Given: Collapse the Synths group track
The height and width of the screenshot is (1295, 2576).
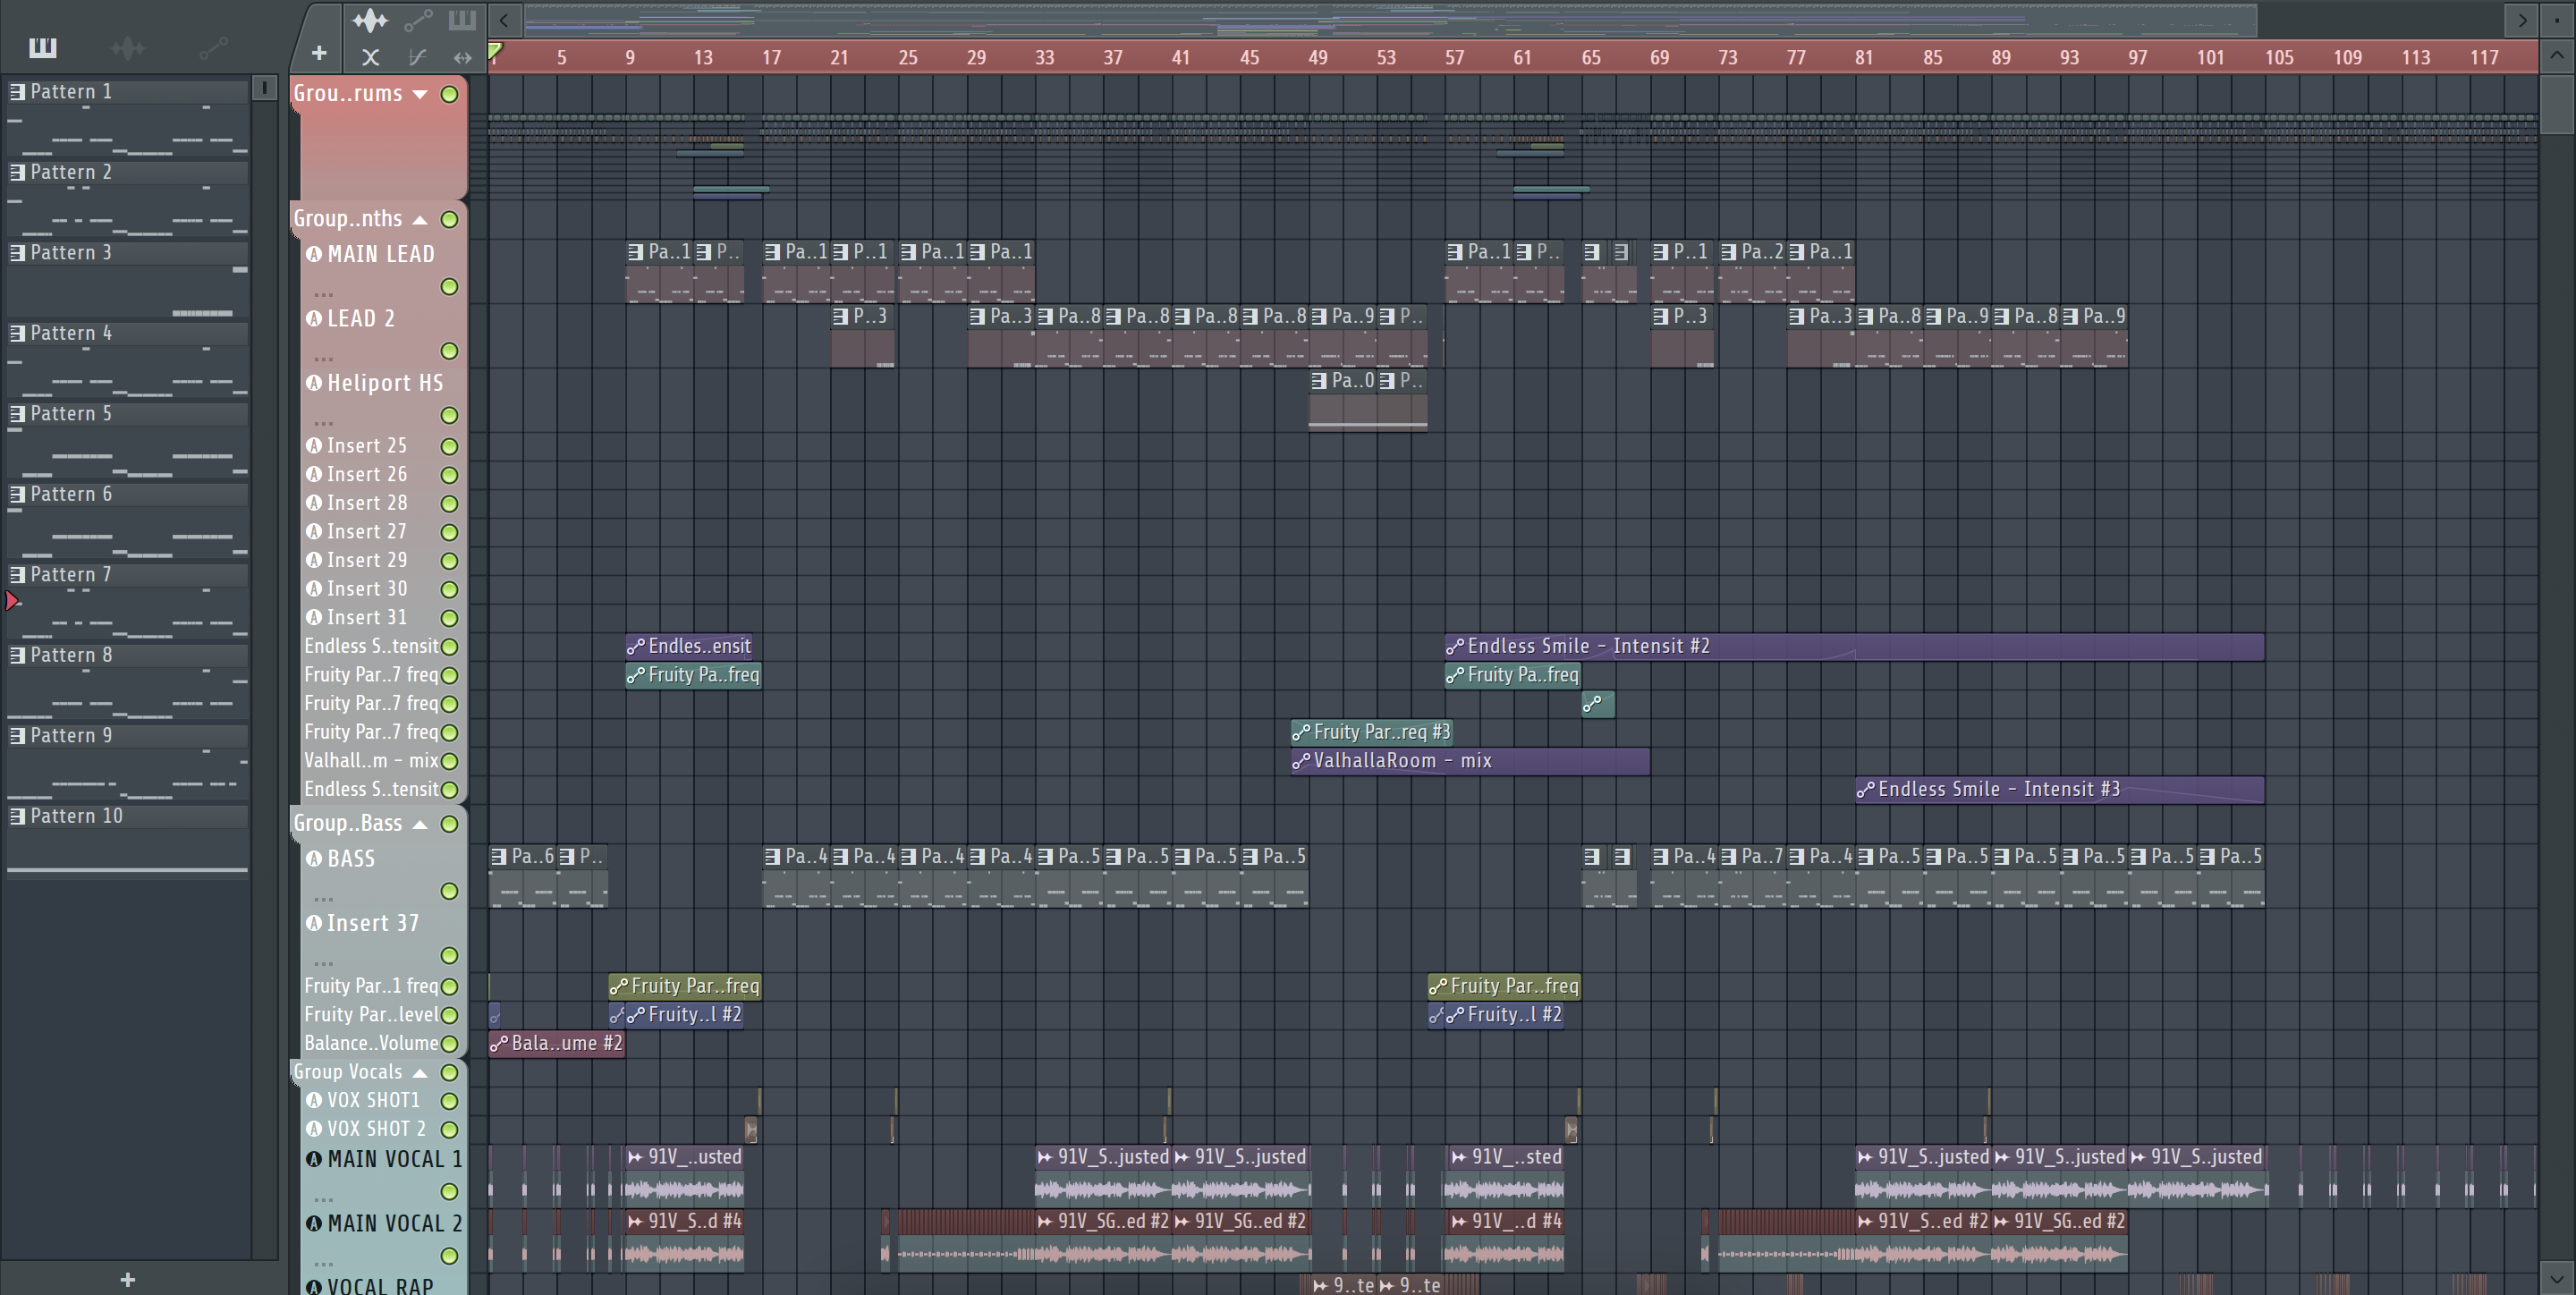Looking at the screenshot, I should [421, 219].
